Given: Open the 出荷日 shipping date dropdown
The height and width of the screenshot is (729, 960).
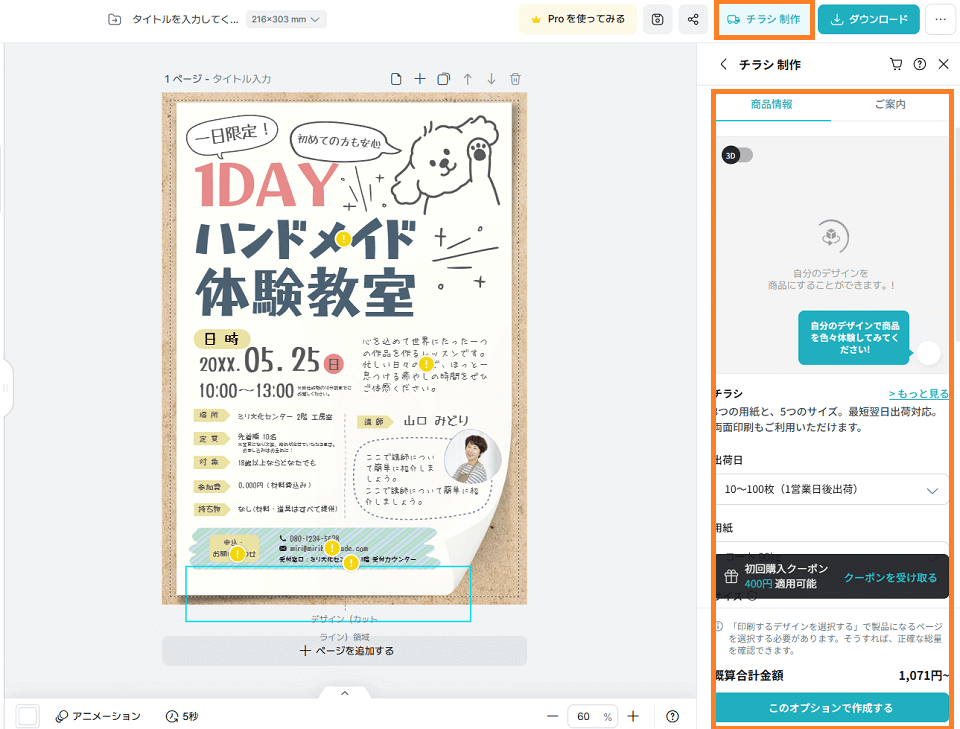Looking at the screenshot, I should (832, 489).
